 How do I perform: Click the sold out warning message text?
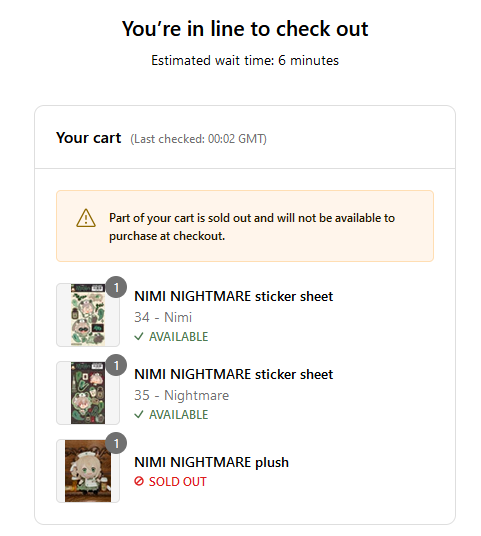pos(252,227)
